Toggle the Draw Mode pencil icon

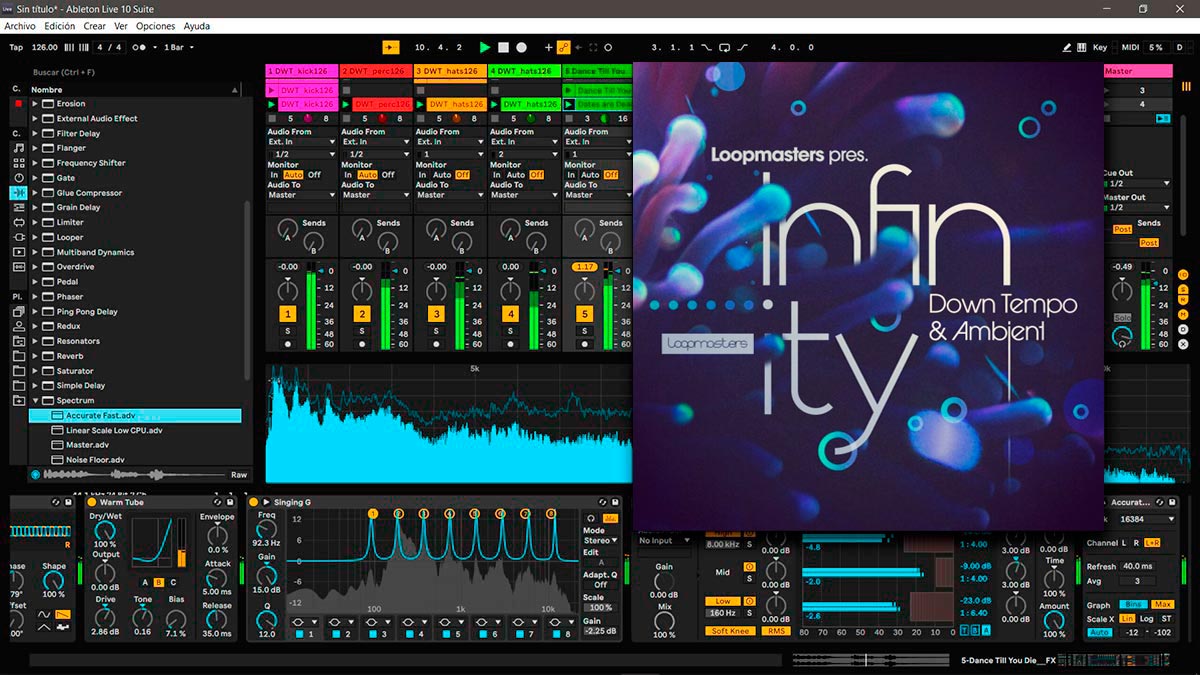1067,47
